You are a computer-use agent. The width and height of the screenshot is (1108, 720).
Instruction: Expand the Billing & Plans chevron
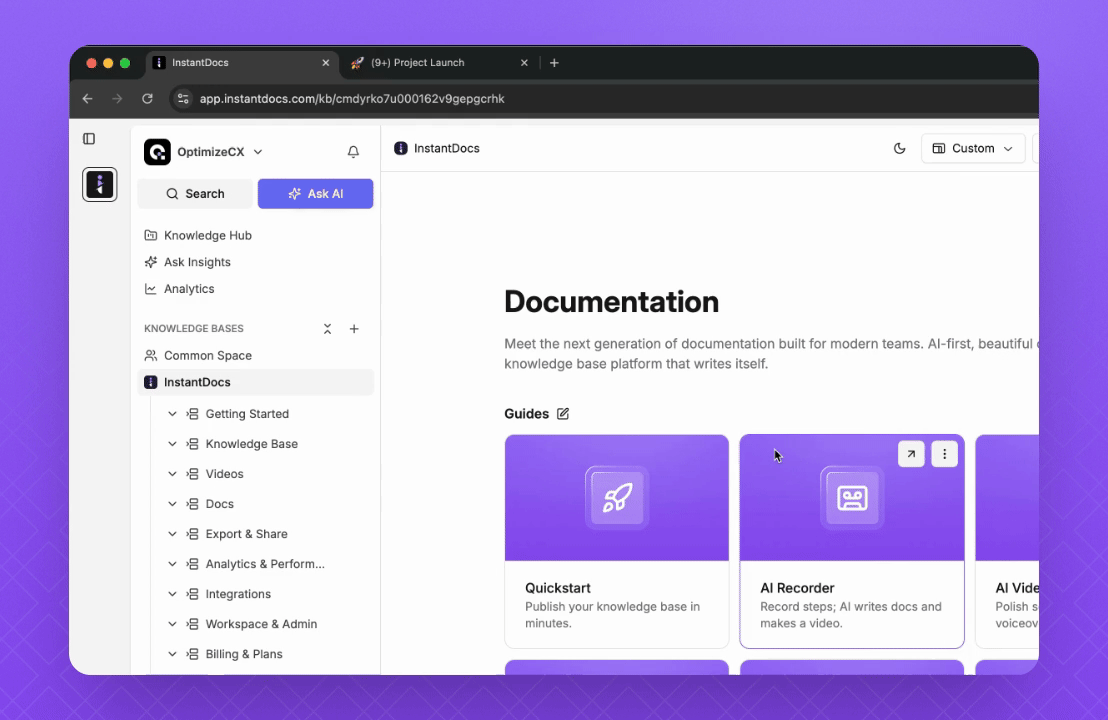pyautogui.click(x=172, y=654)
